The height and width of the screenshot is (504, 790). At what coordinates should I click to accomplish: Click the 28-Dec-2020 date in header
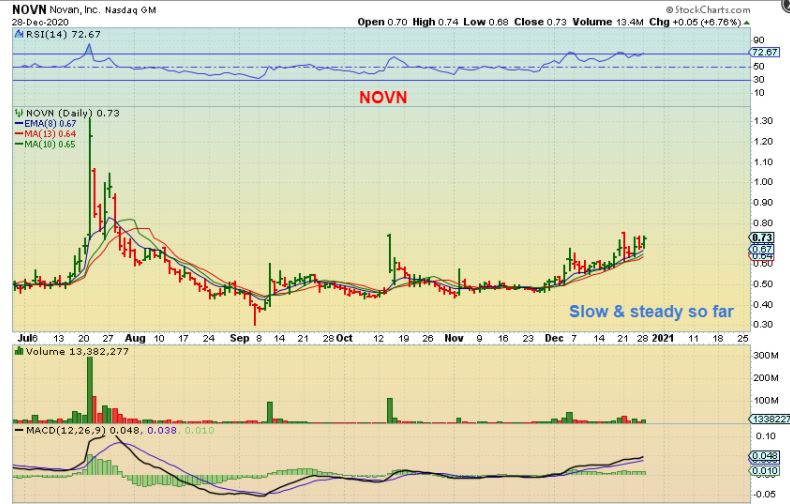coord(40,22)
